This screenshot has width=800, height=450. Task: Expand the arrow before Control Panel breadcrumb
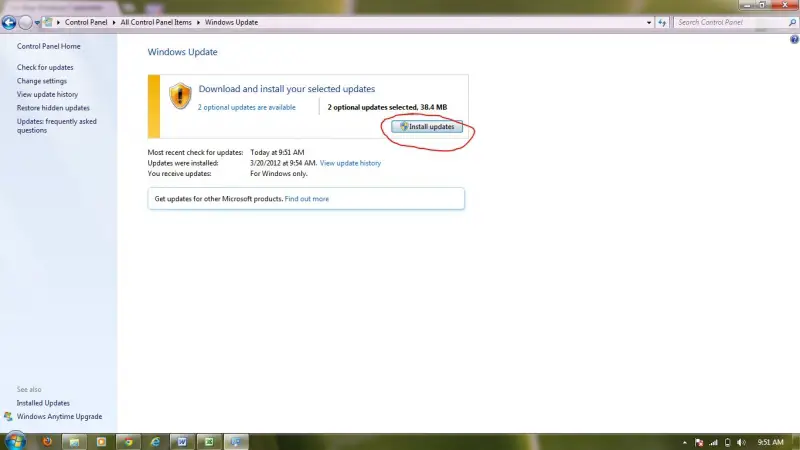[x=58, y=22]
